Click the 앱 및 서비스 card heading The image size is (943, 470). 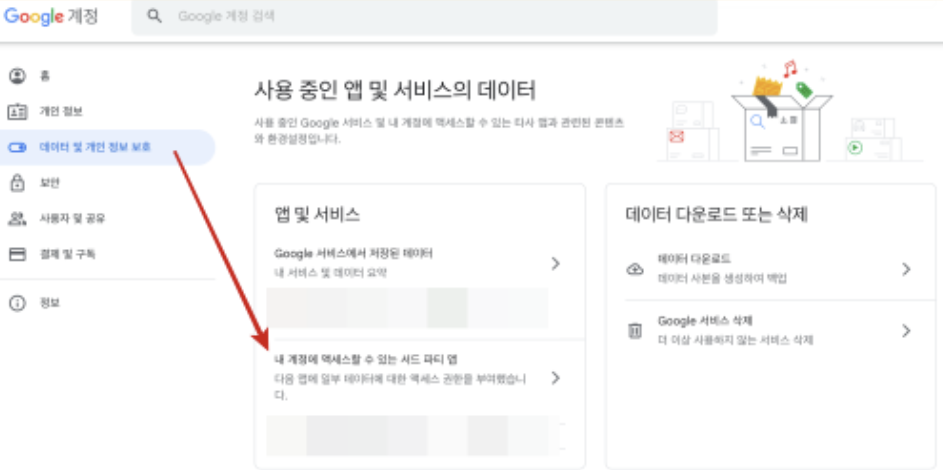coord(317,214)
